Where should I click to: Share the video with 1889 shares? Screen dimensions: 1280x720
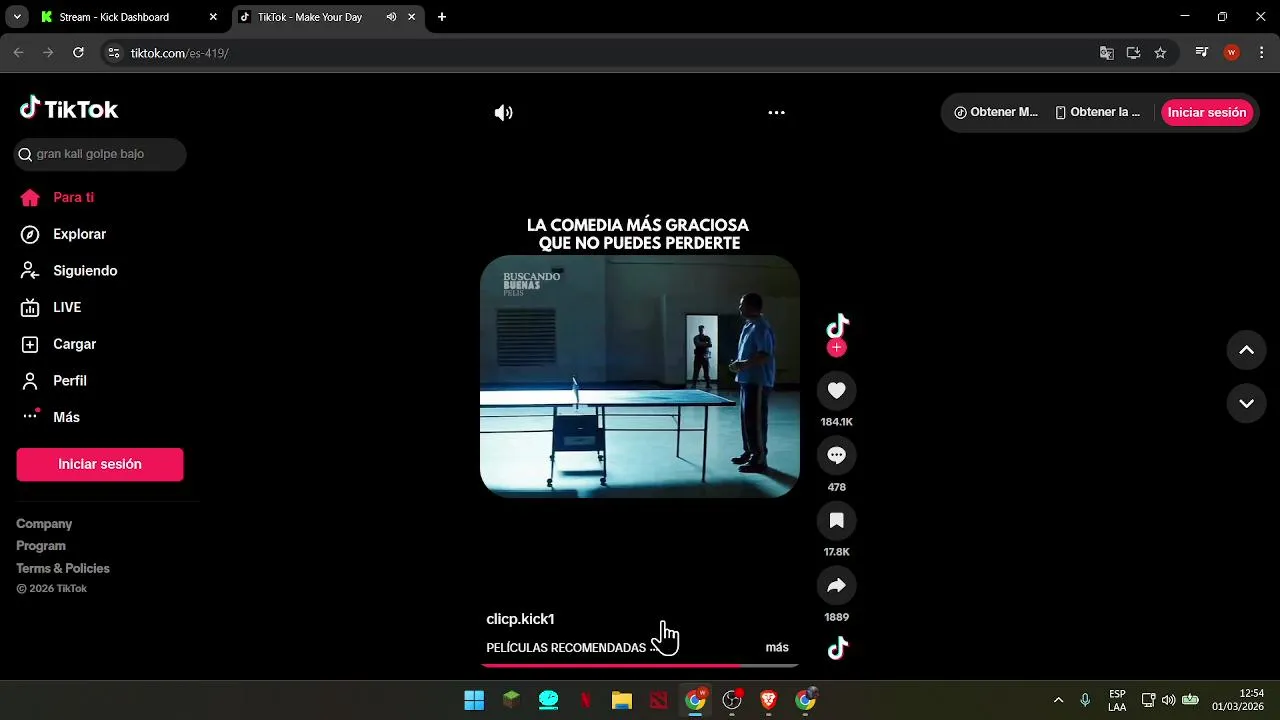(837, 586)
